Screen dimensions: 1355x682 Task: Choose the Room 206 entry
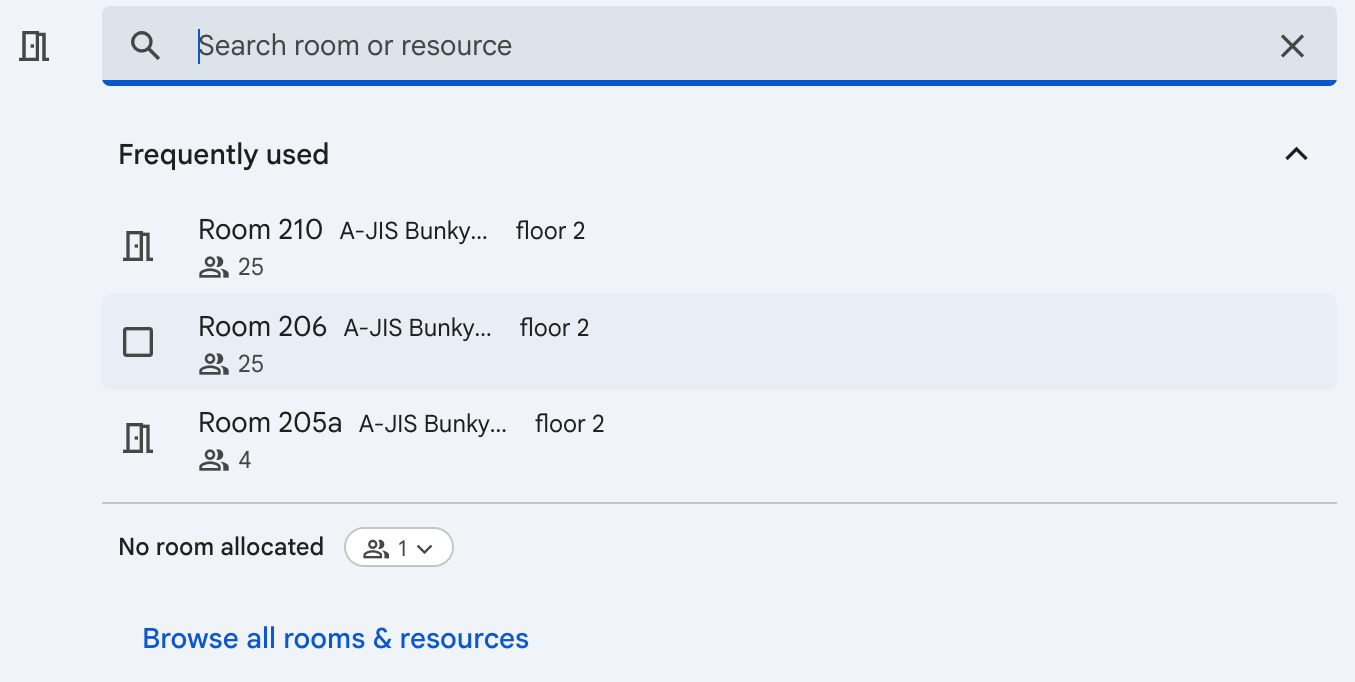[x=263, y=328]
